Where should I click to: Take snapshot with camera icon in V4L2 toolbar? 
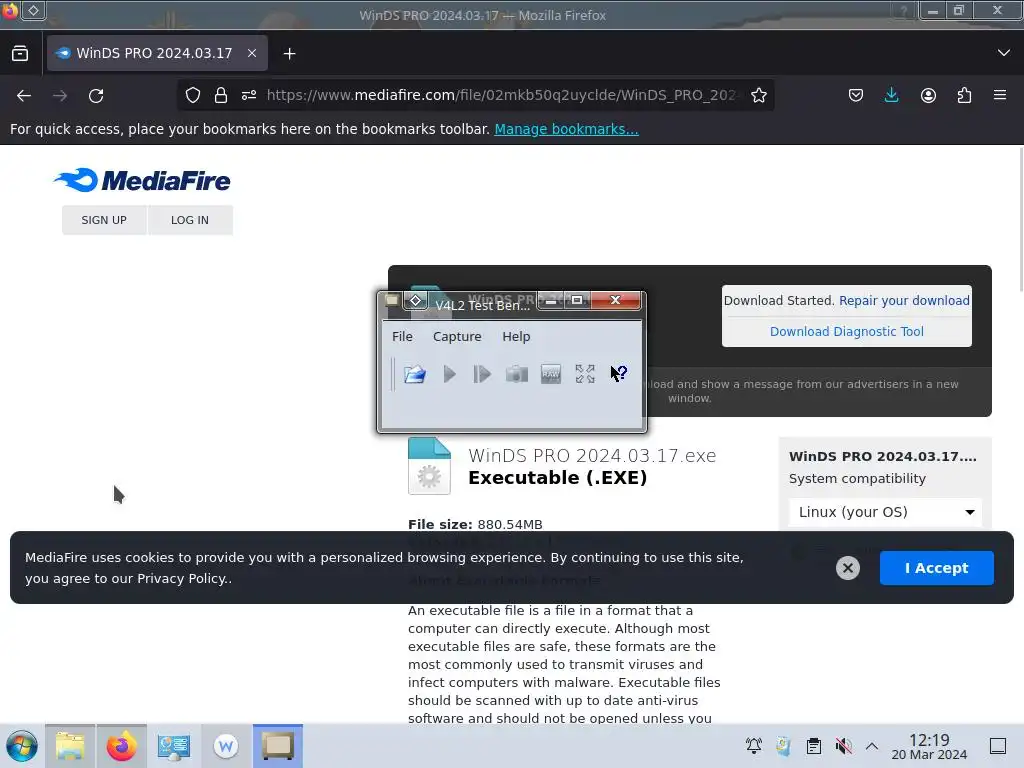coord(517,374)
